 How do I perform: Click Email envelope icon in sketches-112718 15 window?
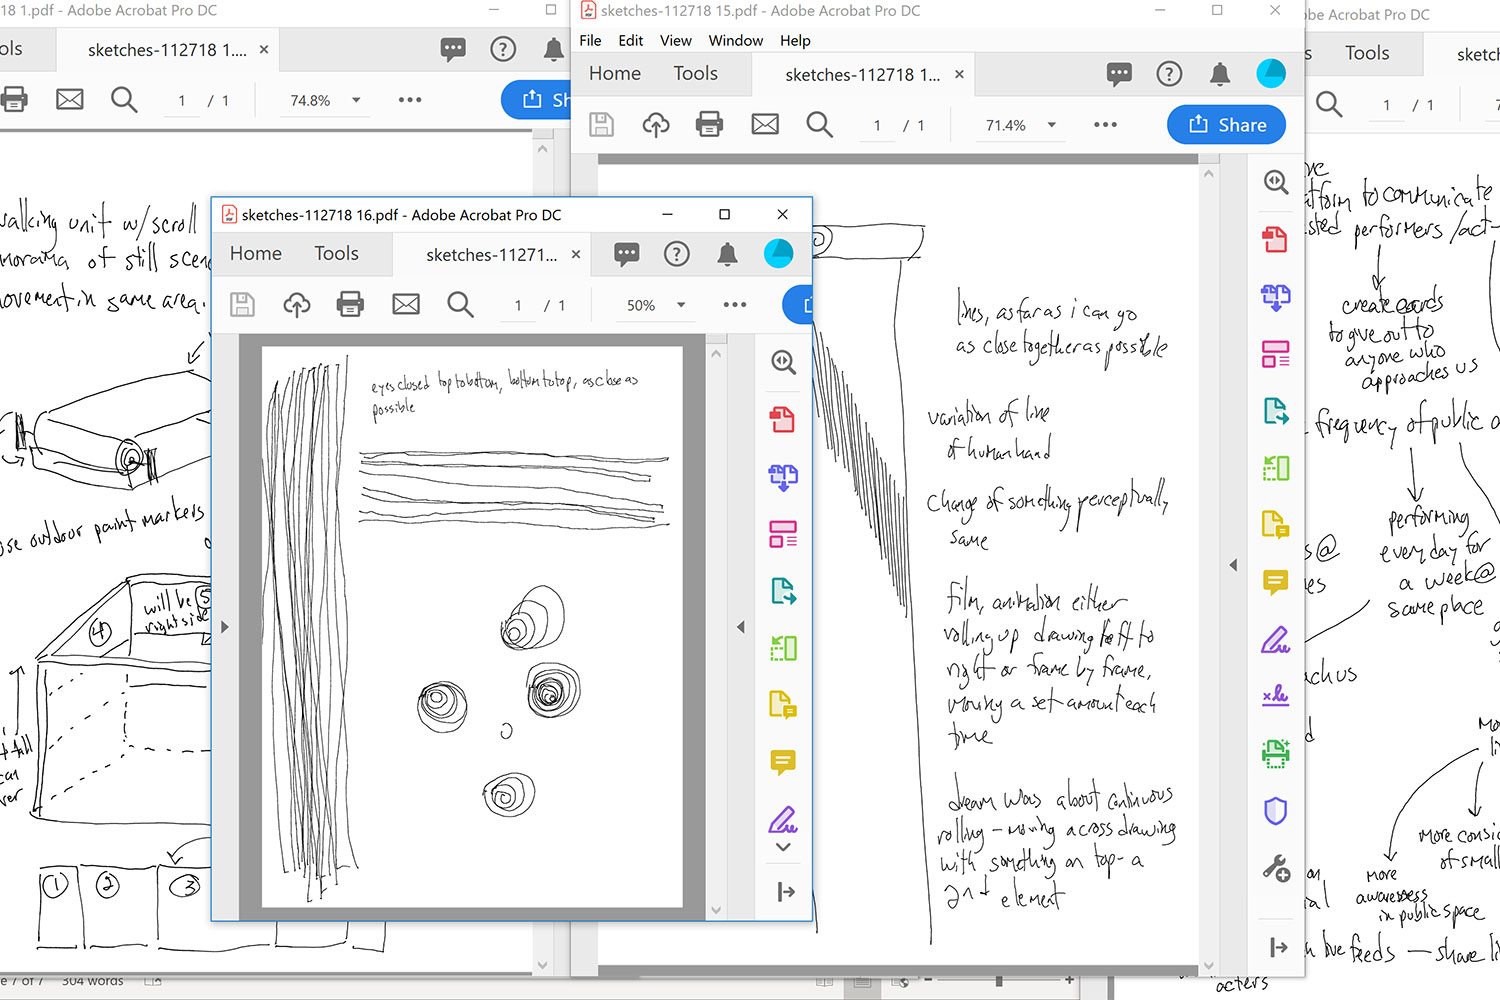[x=765, y=124]
